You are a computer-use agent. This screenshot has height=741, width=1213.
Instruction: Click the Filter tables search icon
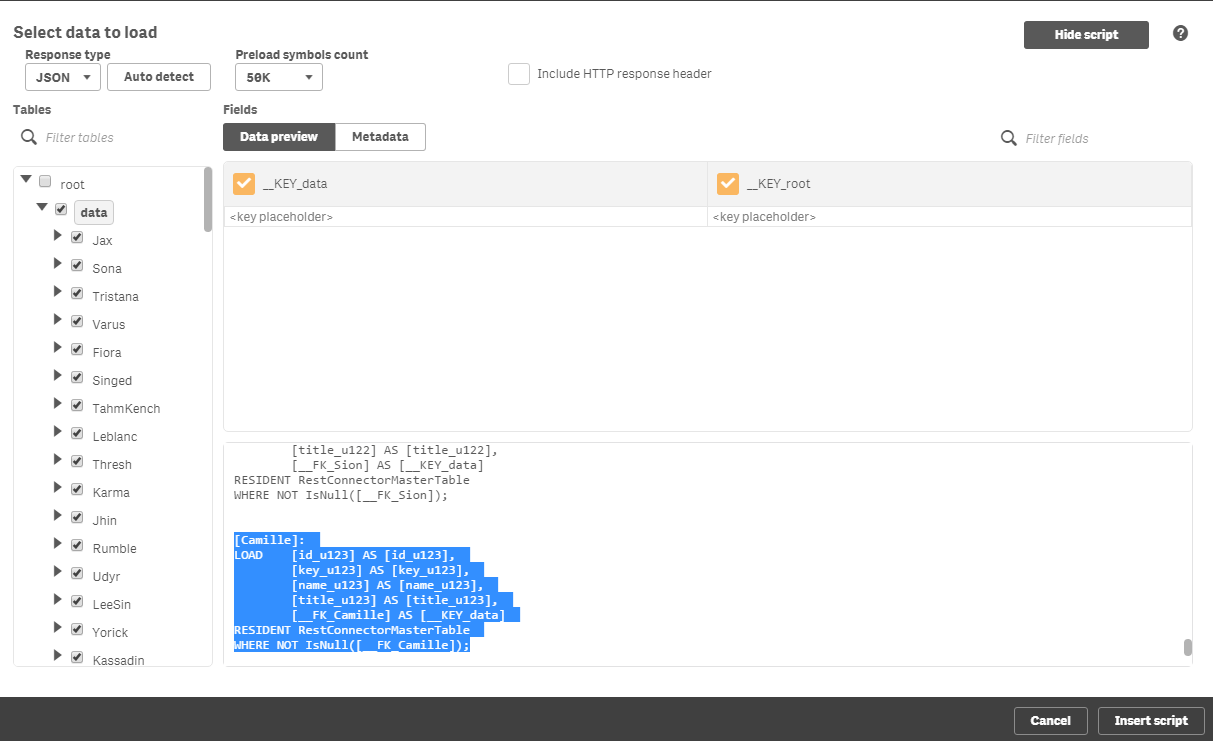(29, 137)
